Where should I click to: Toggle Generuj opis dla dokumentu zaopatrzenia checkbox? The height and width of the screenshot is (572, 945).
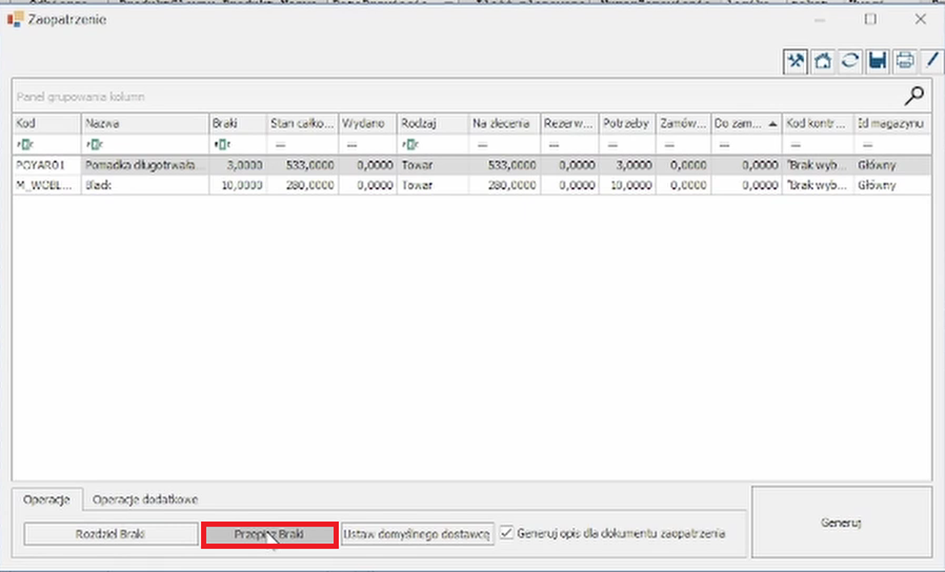point(507,533)
